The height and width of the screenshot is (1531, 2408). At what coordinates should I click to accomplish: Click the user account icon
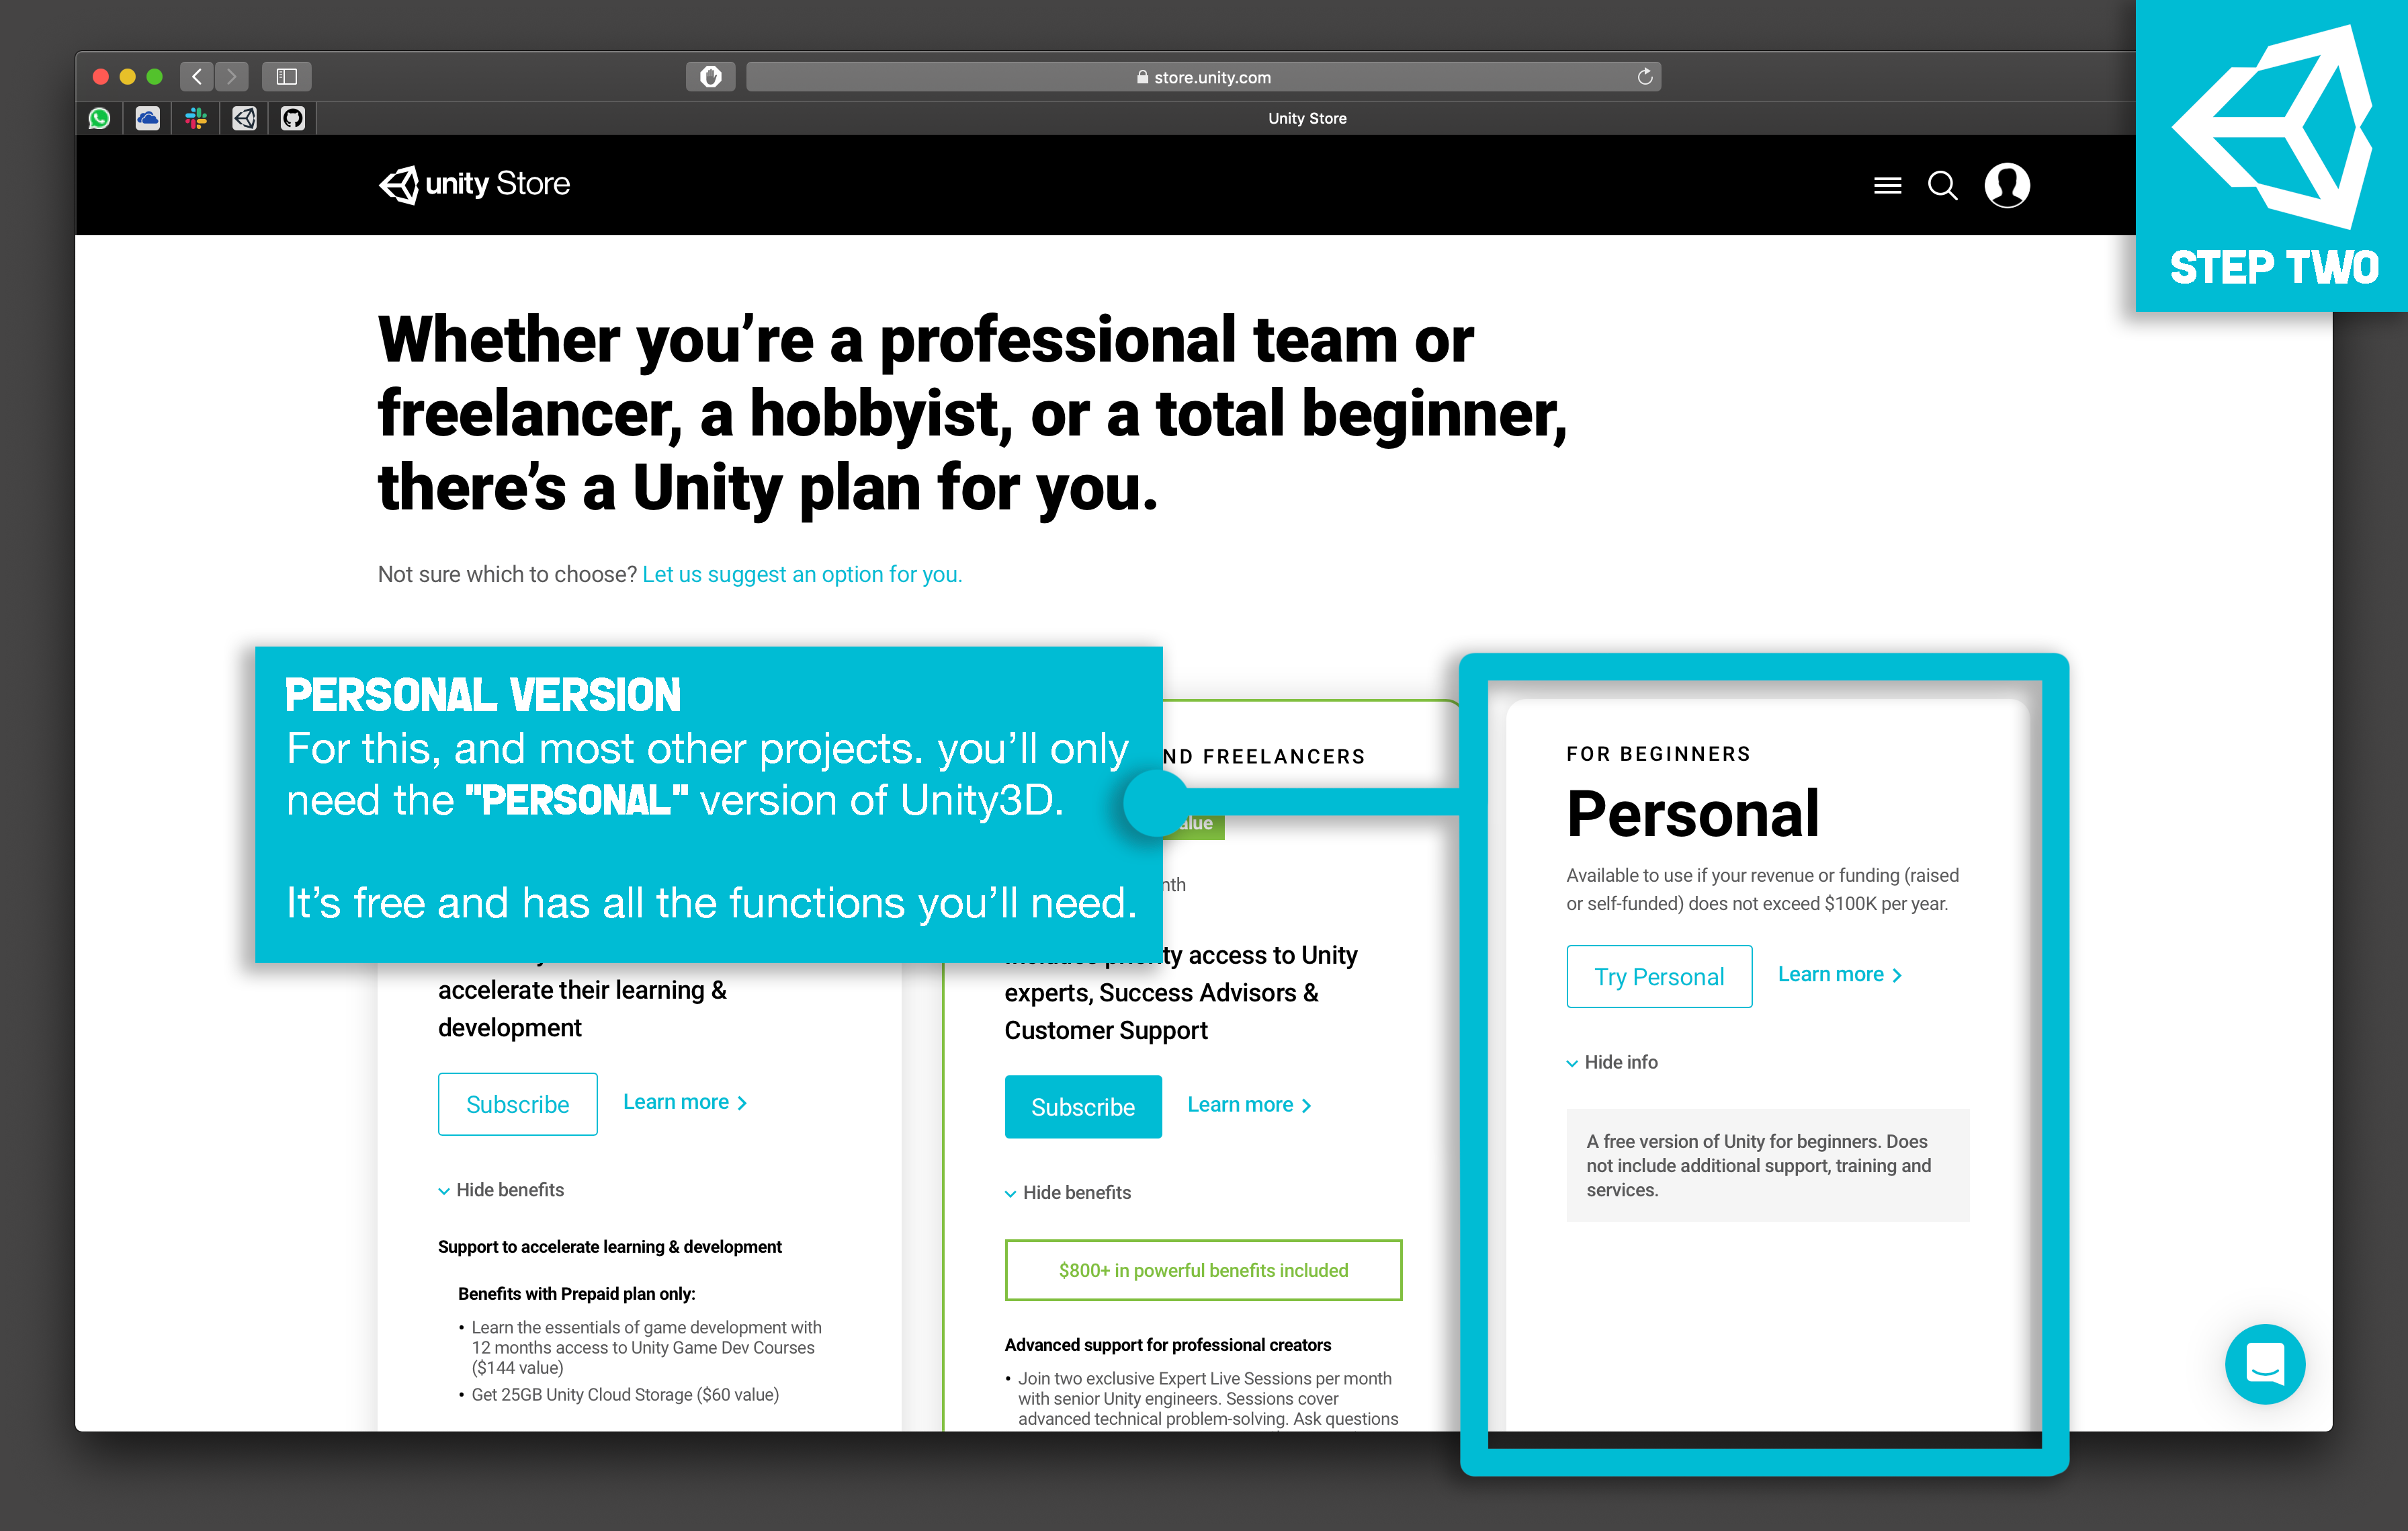click(x=2006, y=184)
